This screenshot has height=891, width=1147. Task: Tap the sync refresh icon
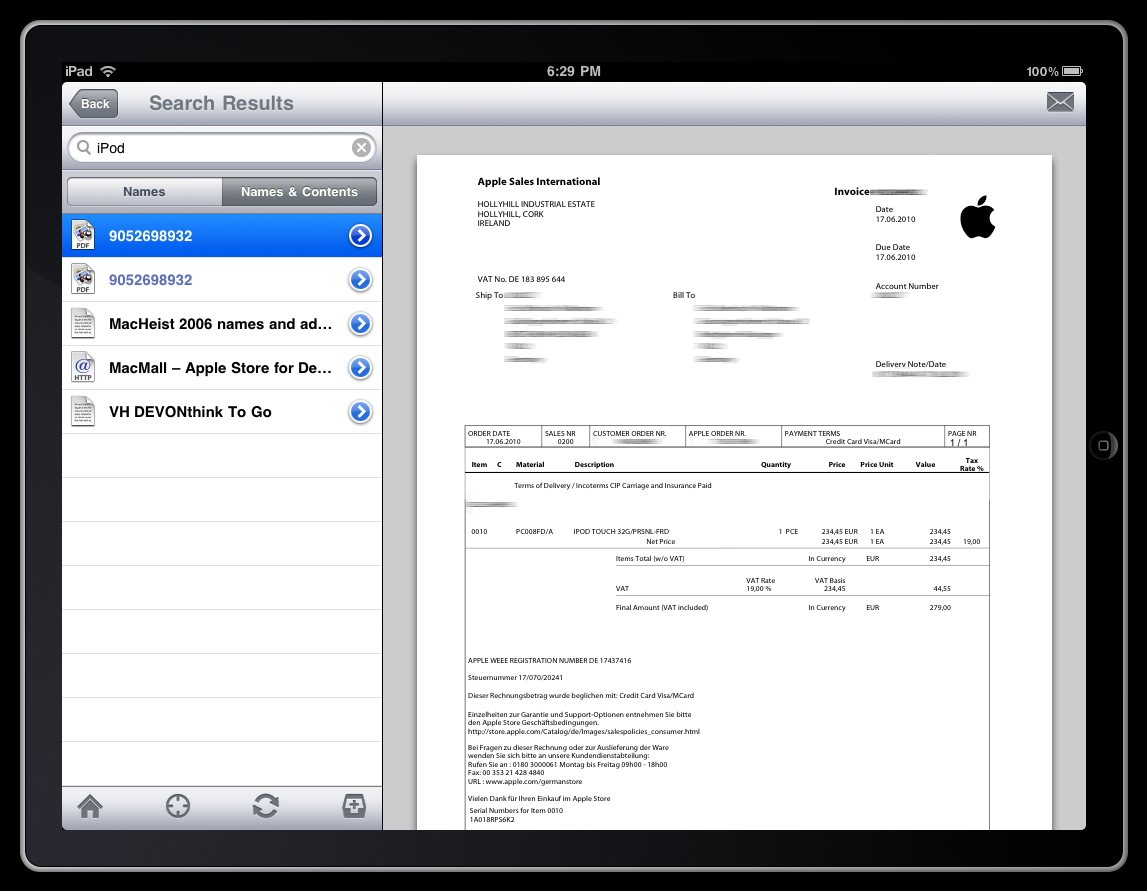pyautogui.click(x=266, y=806)
